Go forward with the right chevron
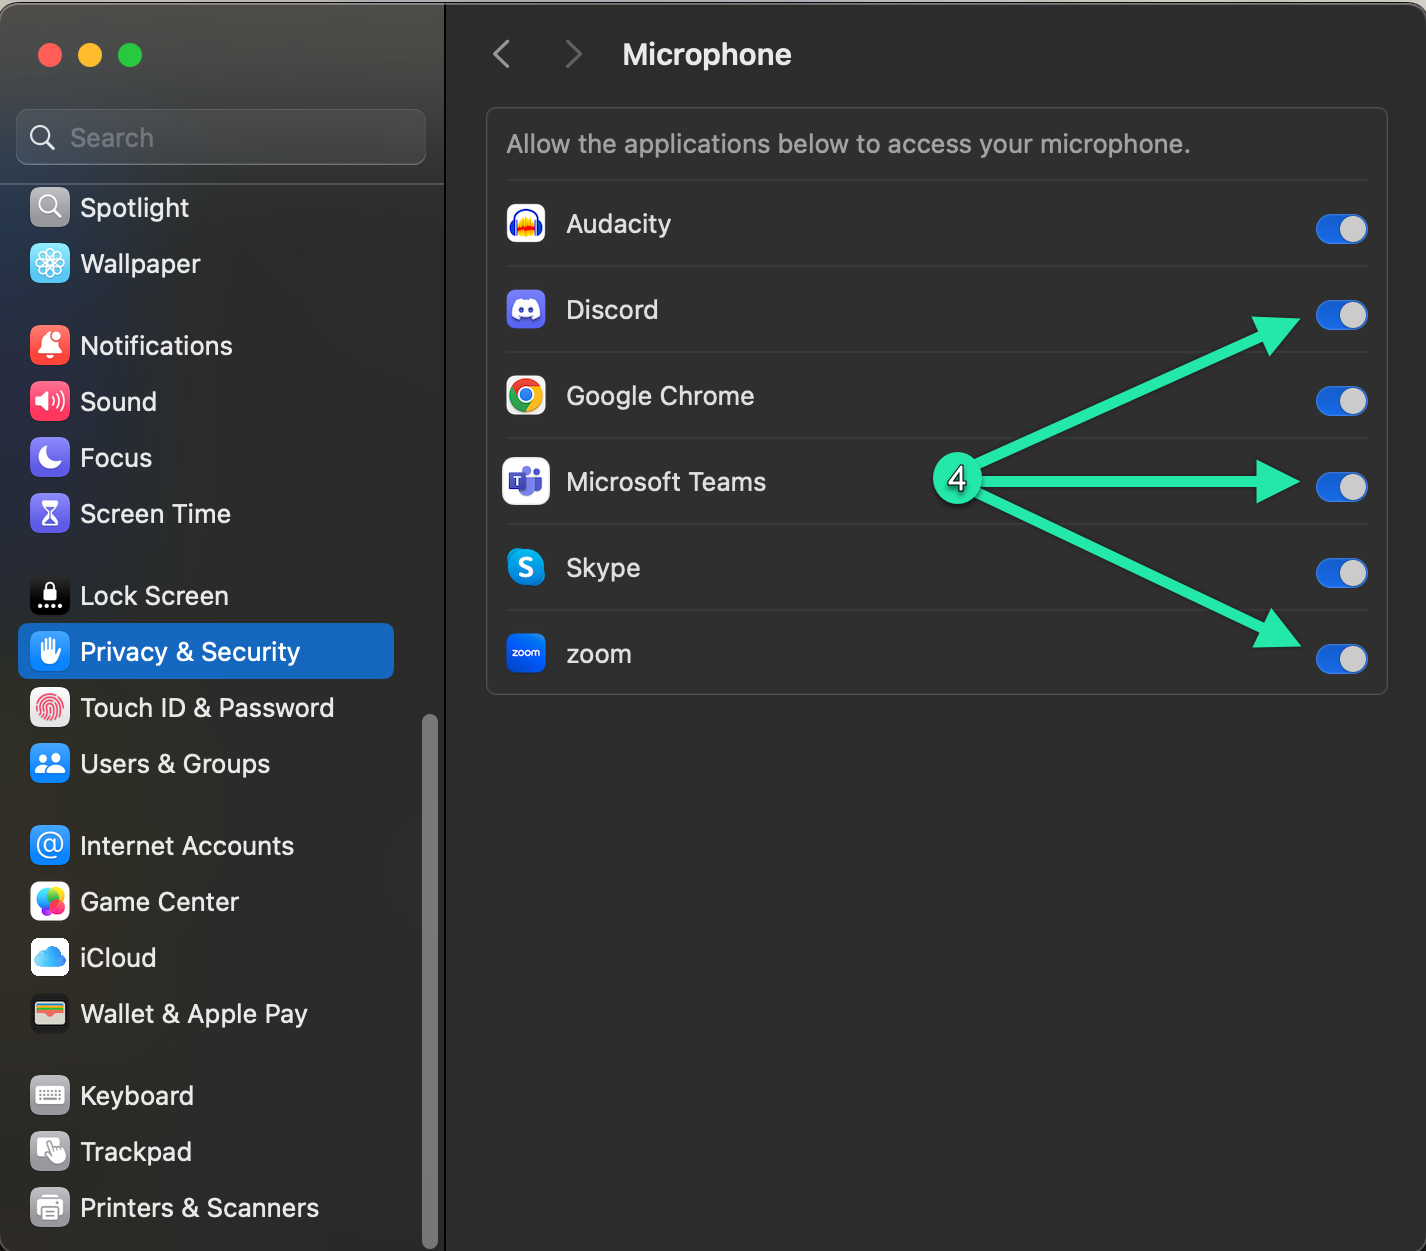Screen dimensions: 1426x1251 tap(573, 54)
